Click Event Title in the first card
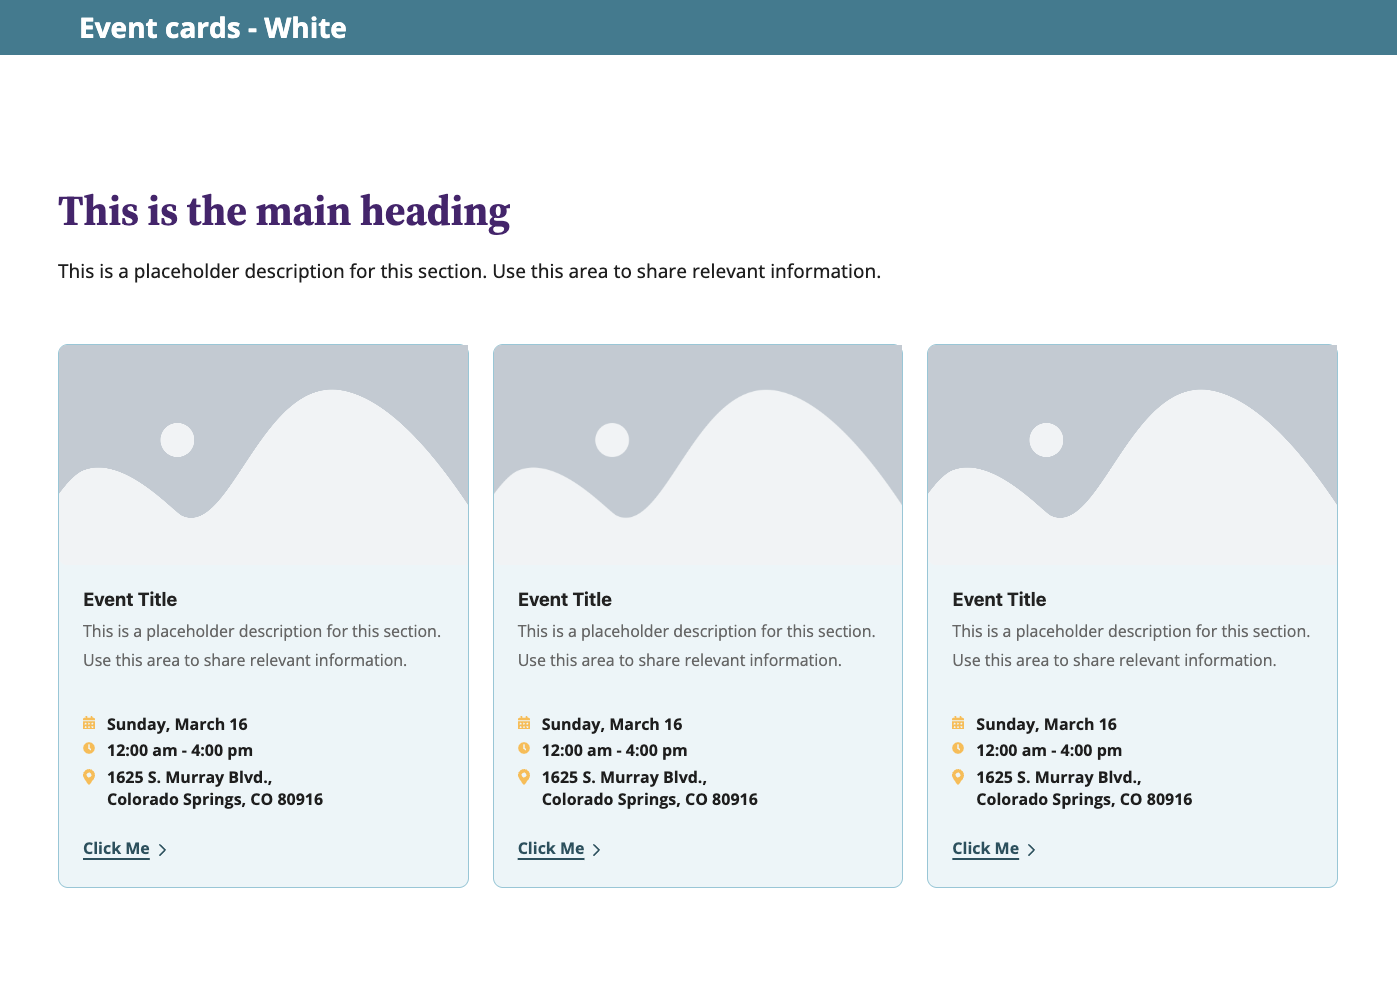 (130, 600)
